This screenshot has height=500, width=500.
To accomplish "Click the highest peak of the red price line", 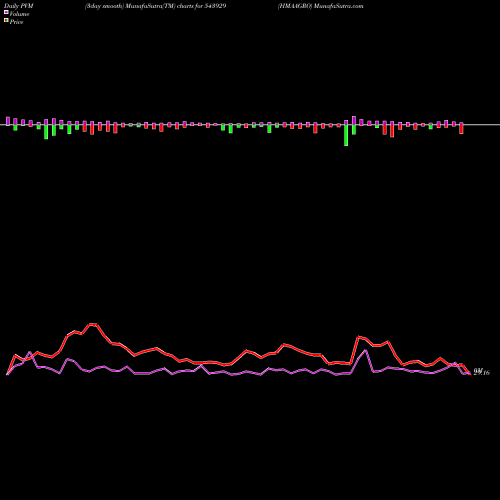I will click(x=93, y=324).
